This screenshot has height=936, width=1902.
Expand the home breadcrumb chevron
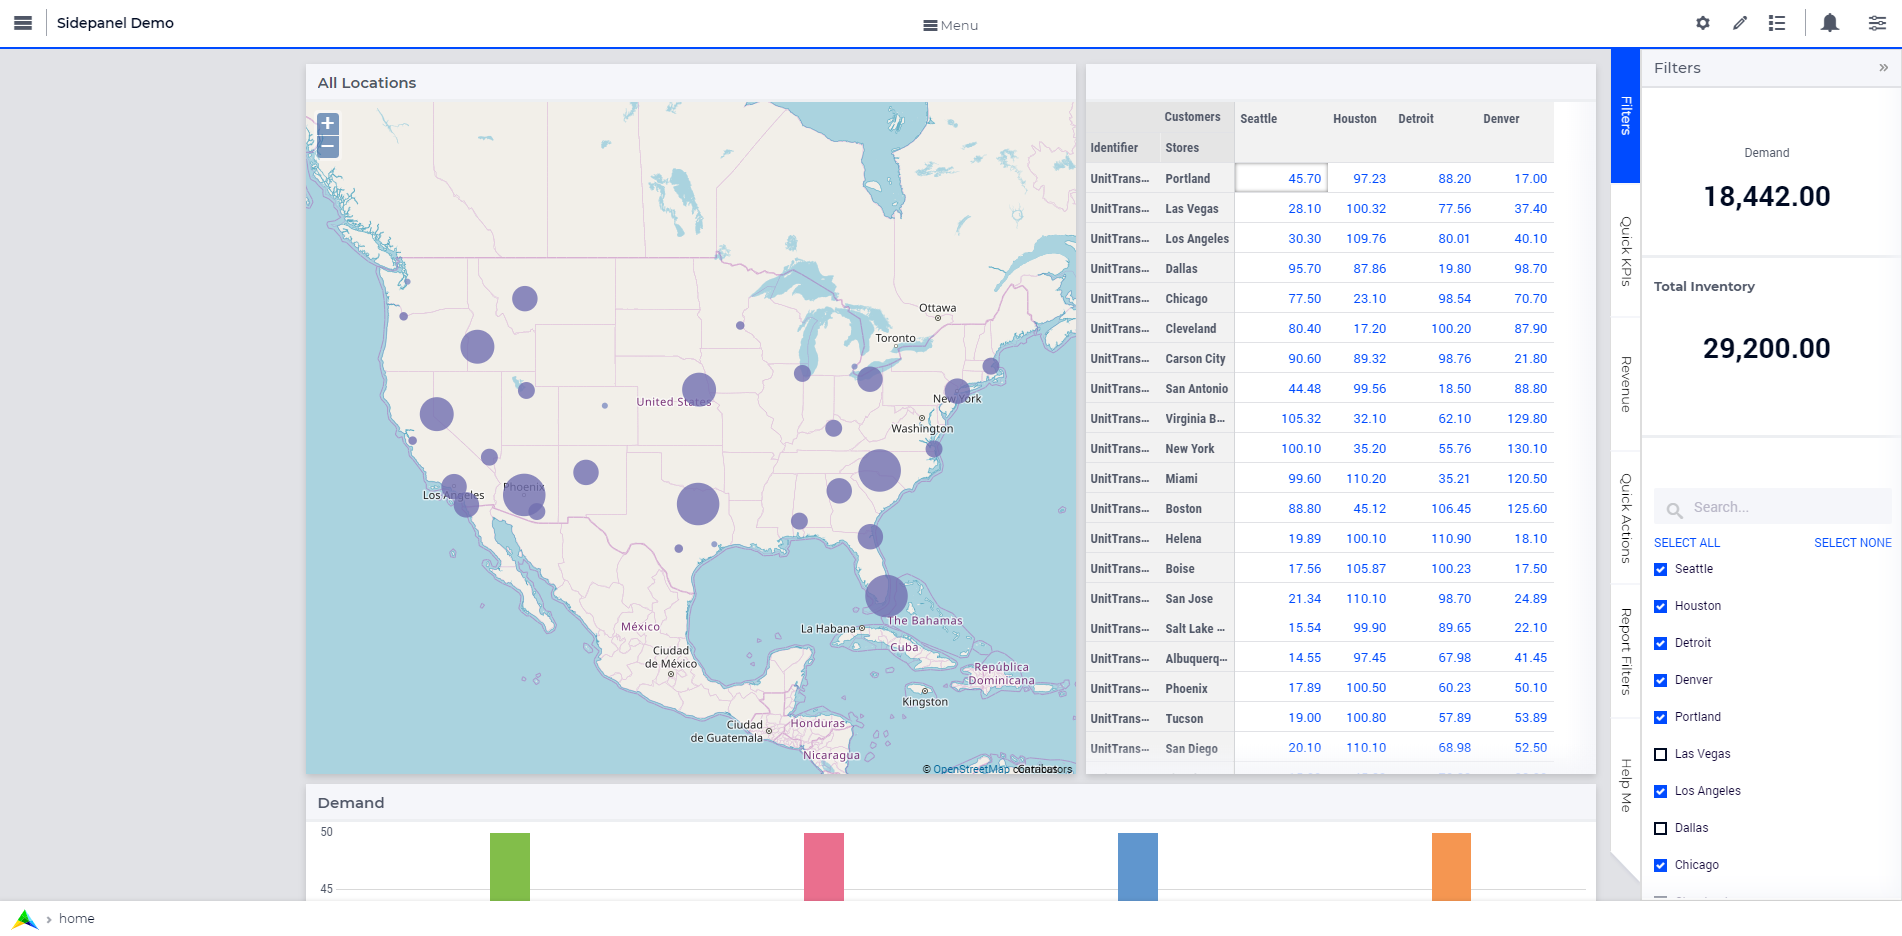(49, 919)
